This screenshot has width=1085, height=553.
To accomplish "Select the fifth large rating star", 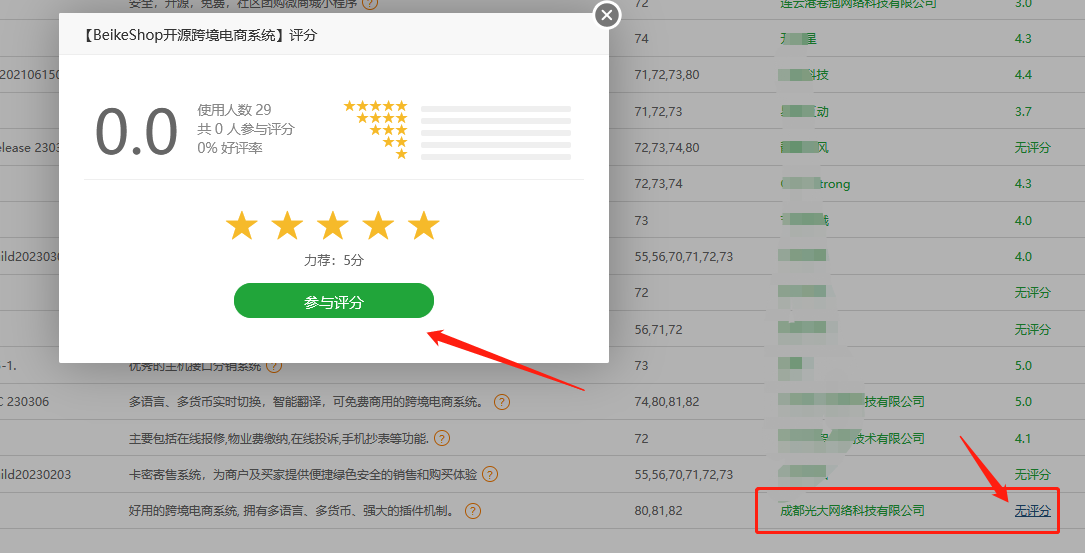I will click(x=423, y=226).
